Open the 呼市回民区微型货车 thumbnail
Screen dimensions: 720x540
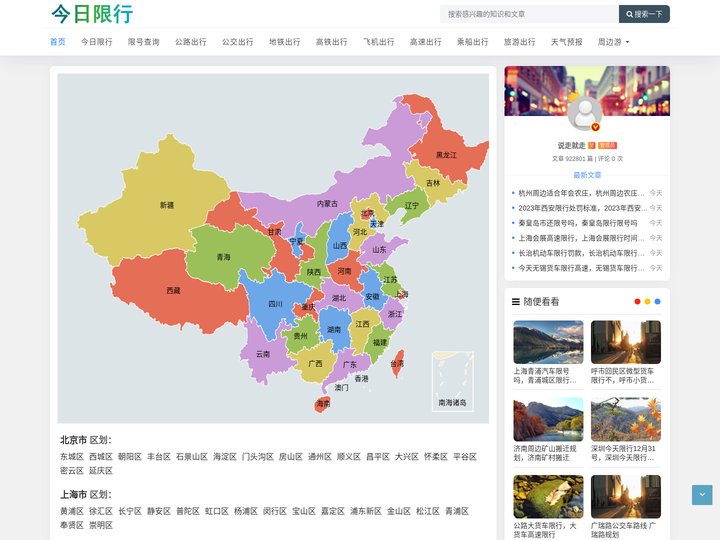point(626,342)
